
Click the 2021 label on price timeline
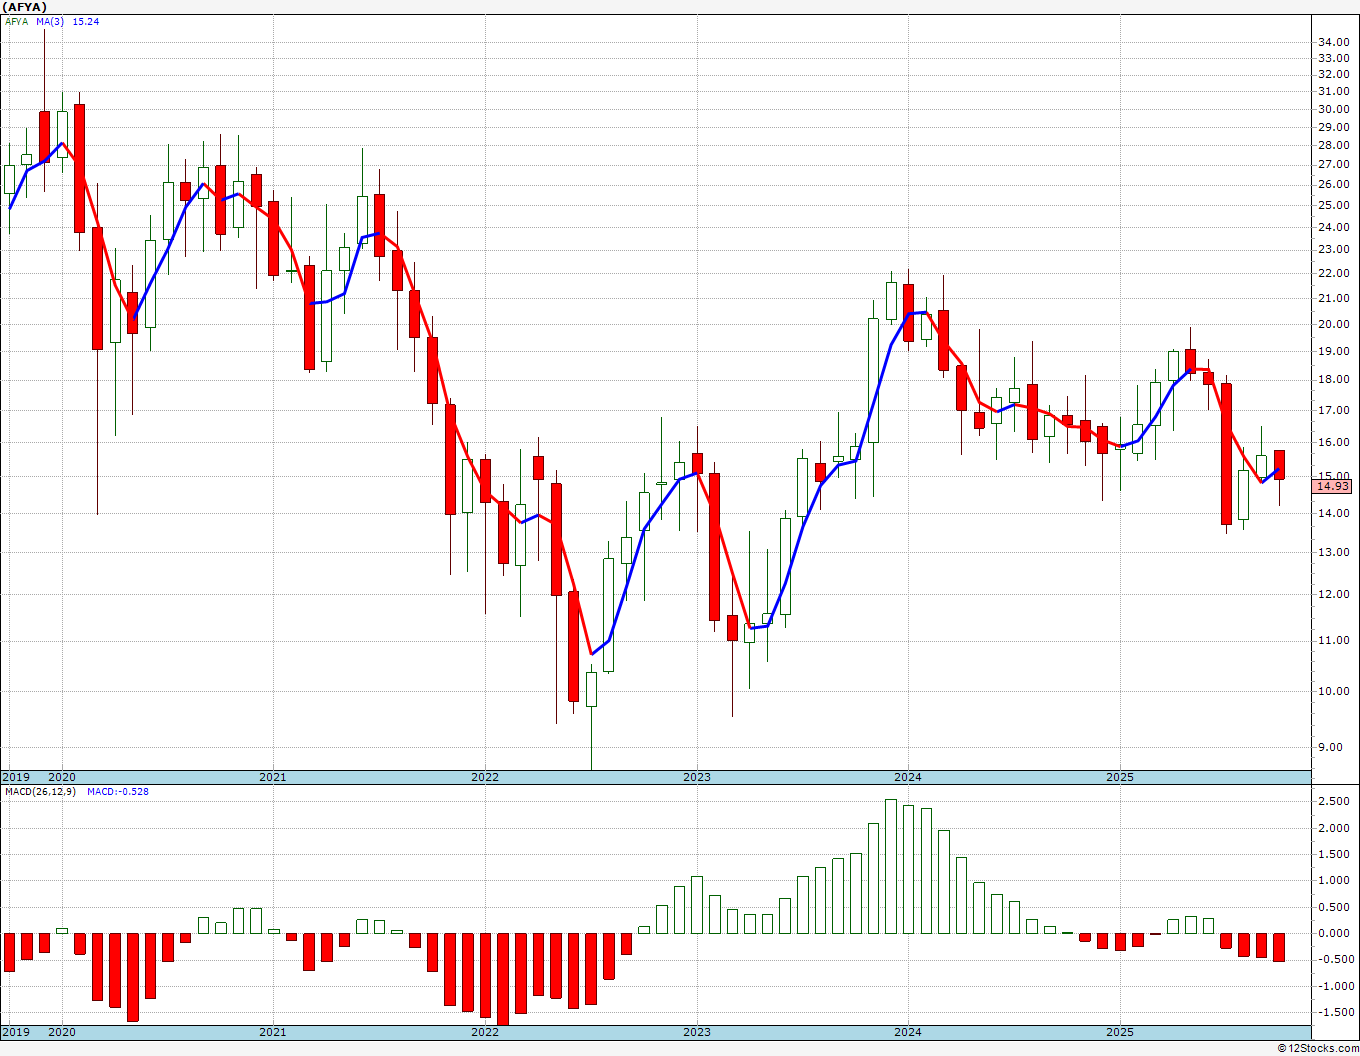(x=273, y=777)
